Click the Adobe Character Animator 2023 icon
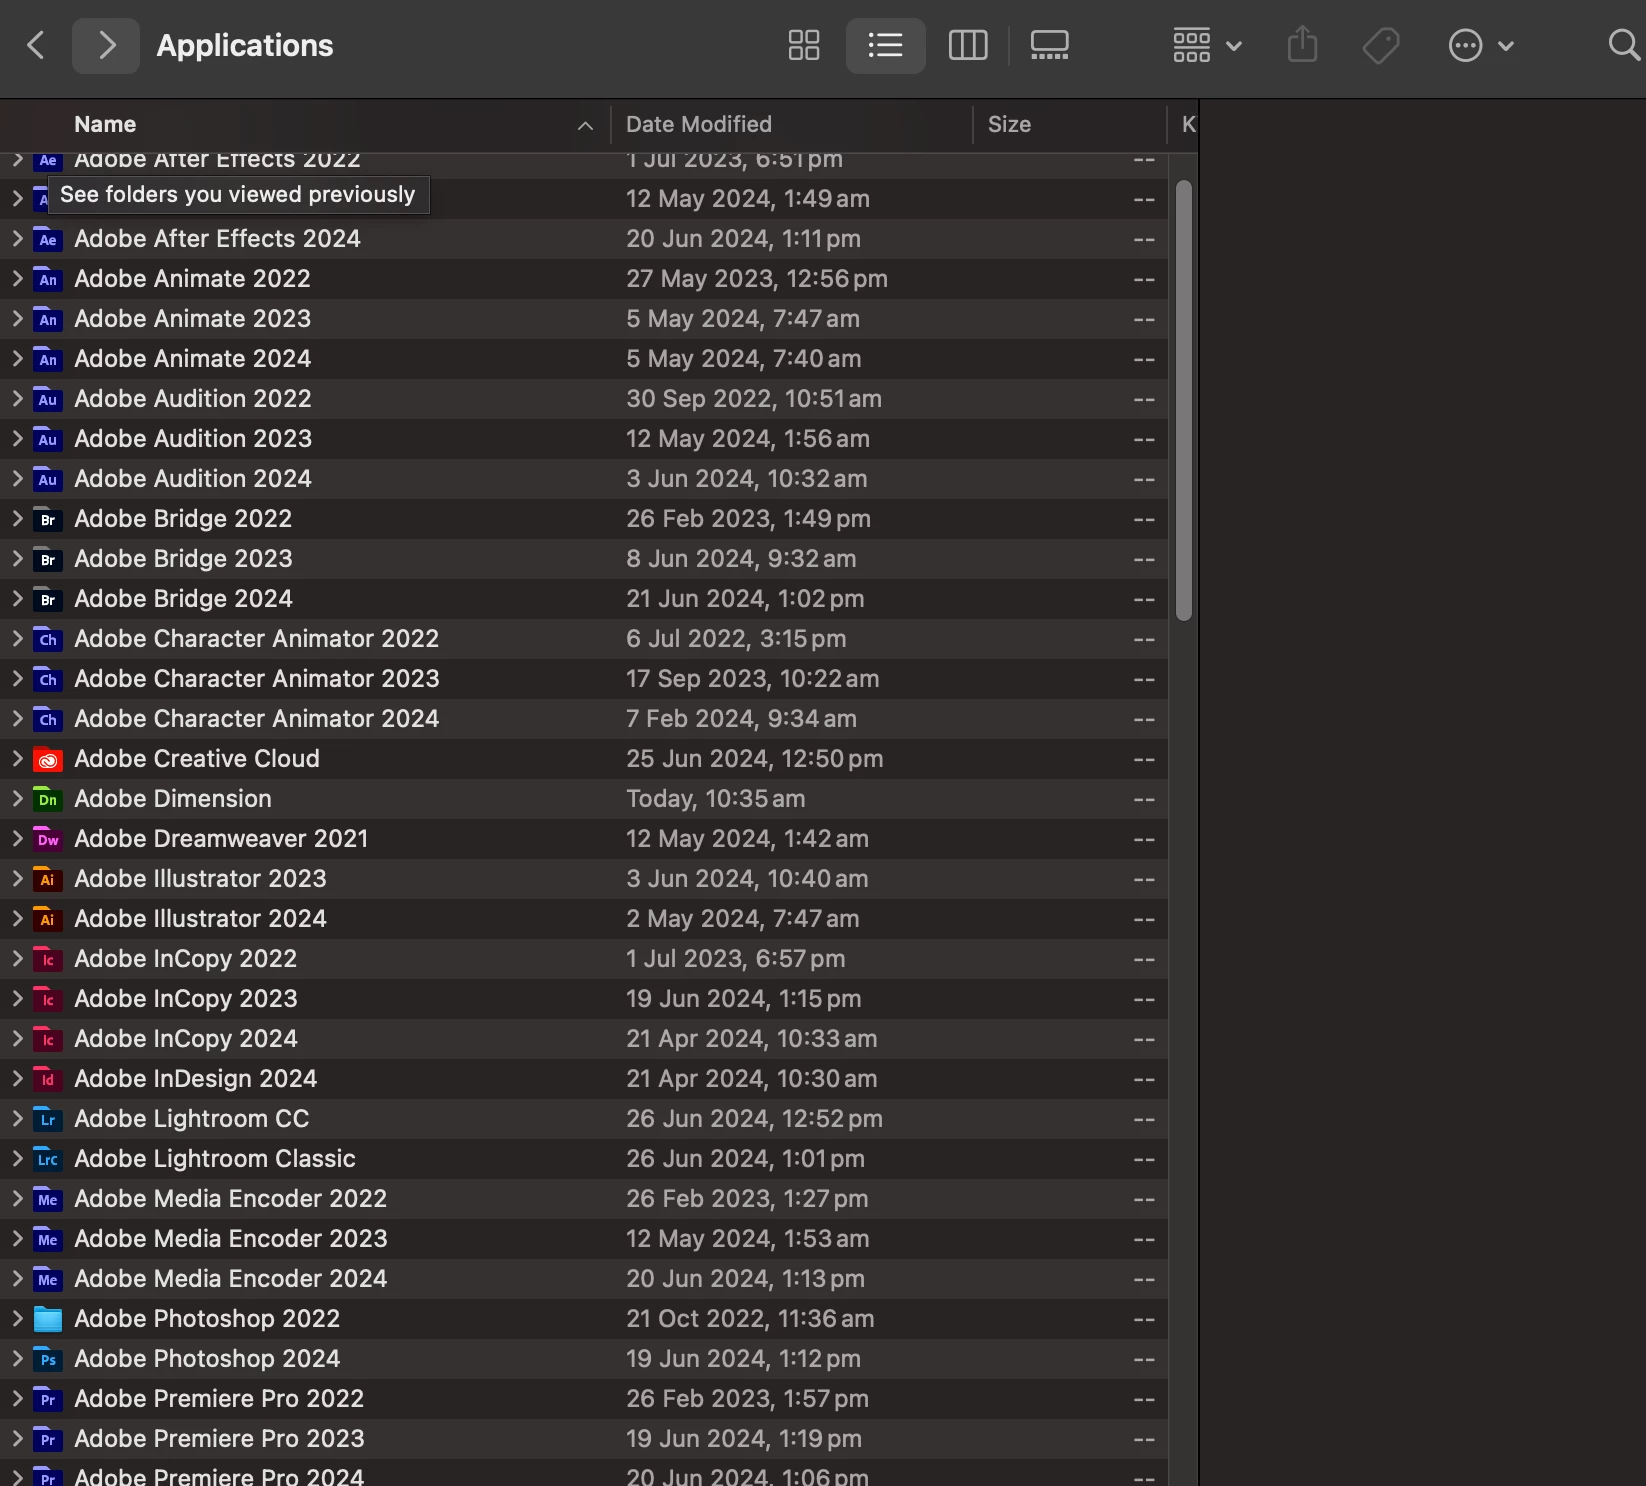The height and width of the screenshot is (1486, 1646). pyautogui.click(x=48, y=679)
